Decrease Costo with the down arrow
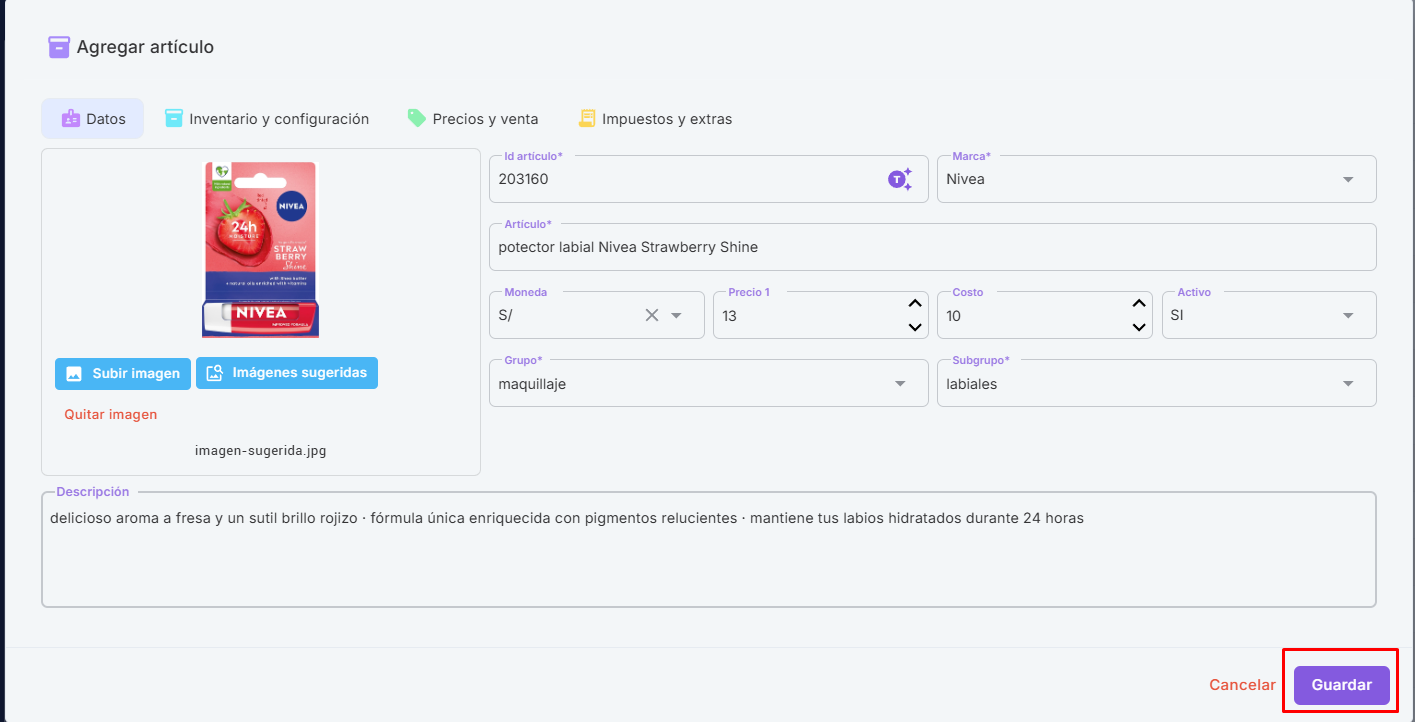This screenshot has width=1415, height=722. 1138,327
